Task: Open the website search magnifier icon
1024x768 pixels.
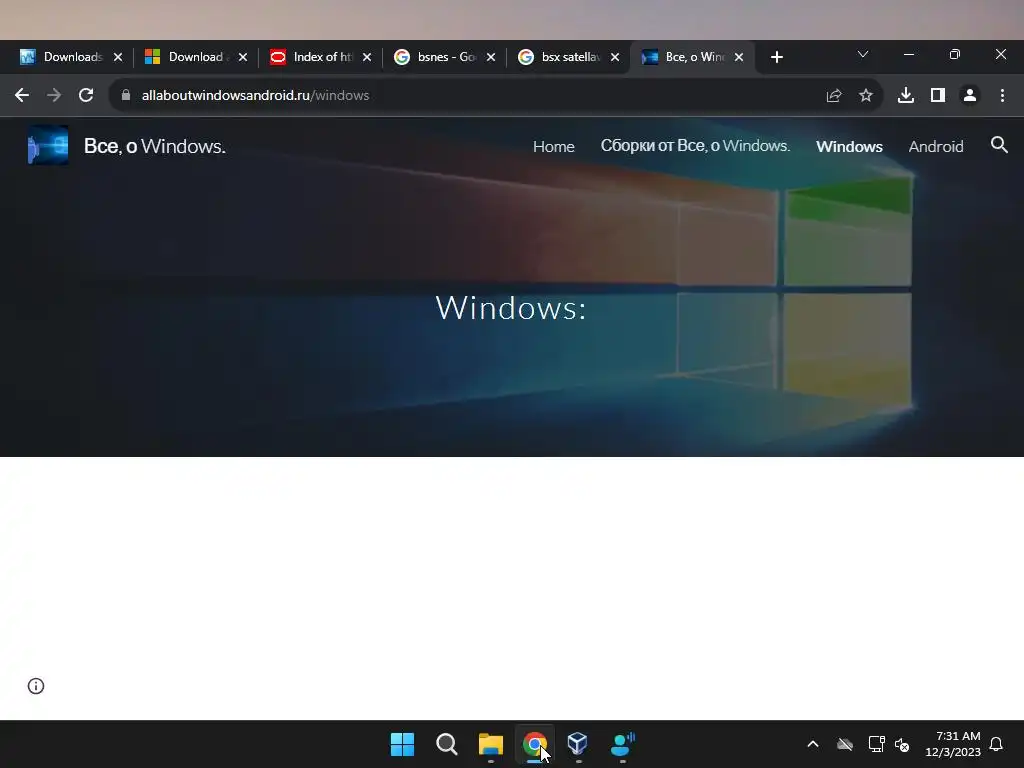Action: tap(999, 145)
